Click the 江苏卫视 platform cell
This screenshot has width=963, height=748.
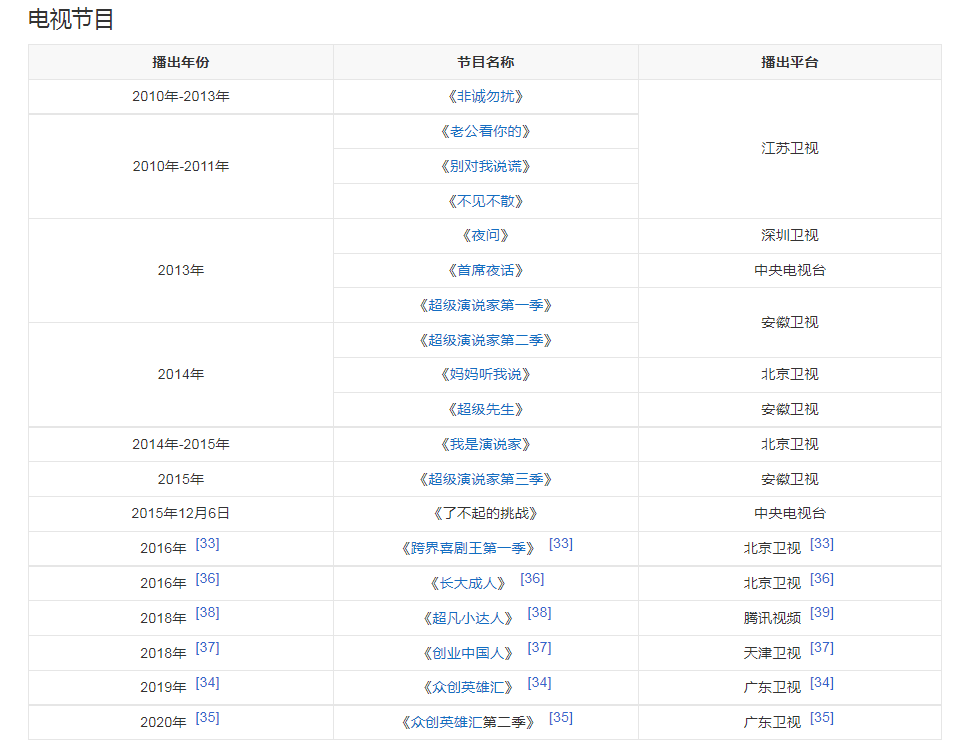coord(789,149)
